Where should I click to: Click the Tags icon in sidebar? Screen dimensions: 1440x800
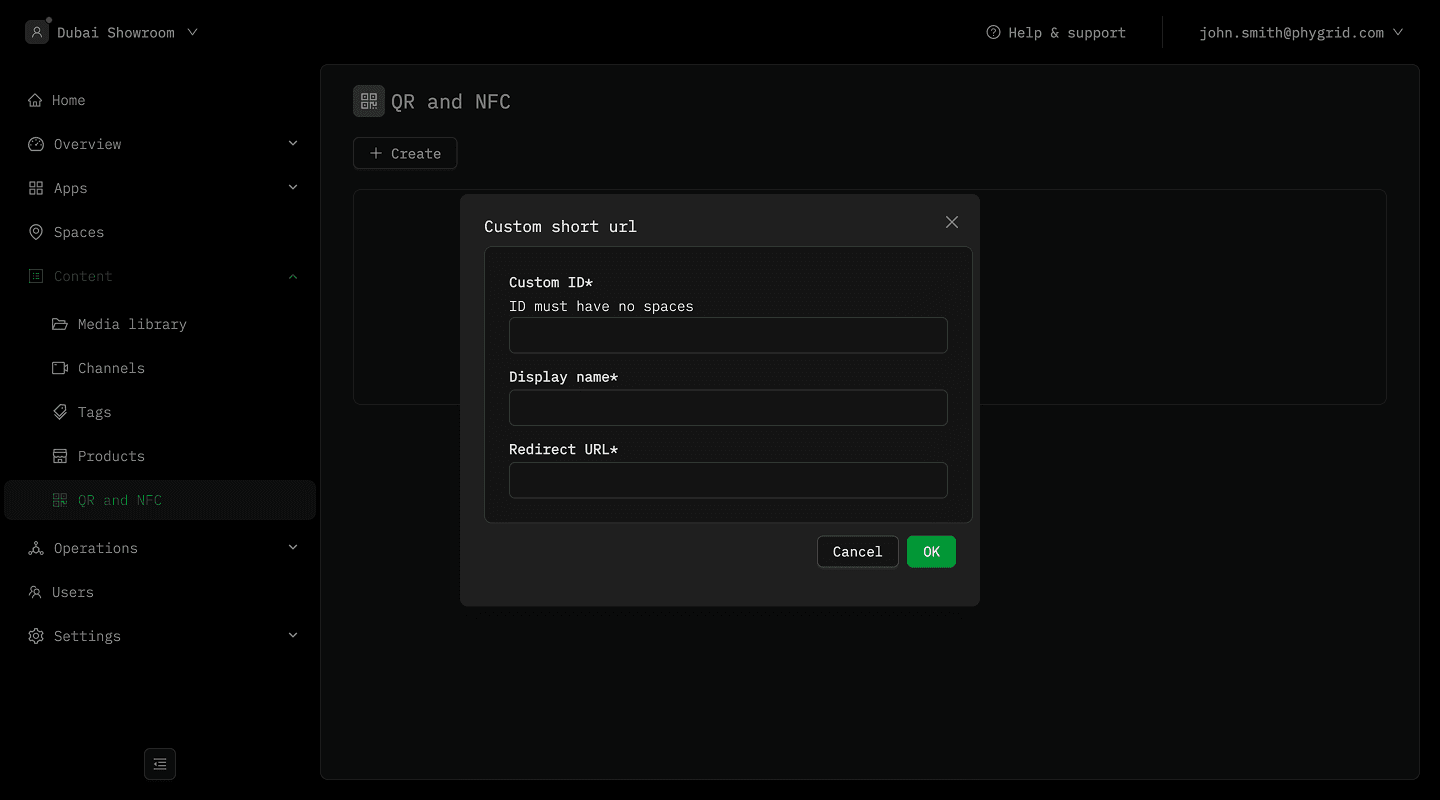tap(60, 412)
